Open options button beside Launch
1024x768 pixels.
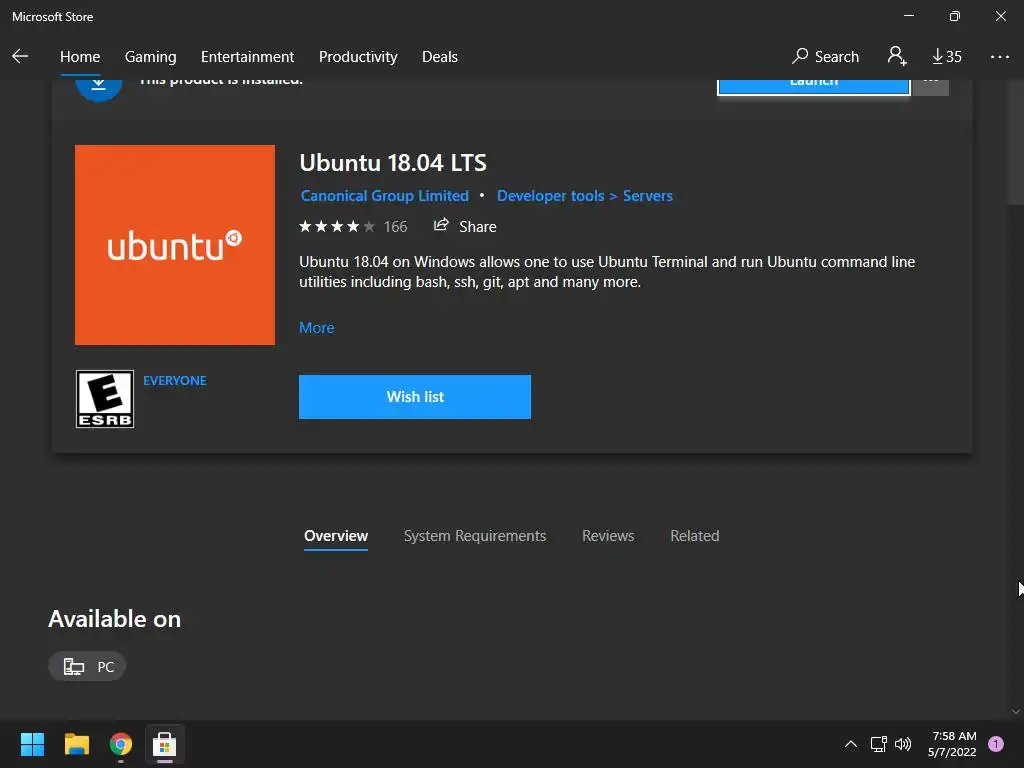click(930, 86)
